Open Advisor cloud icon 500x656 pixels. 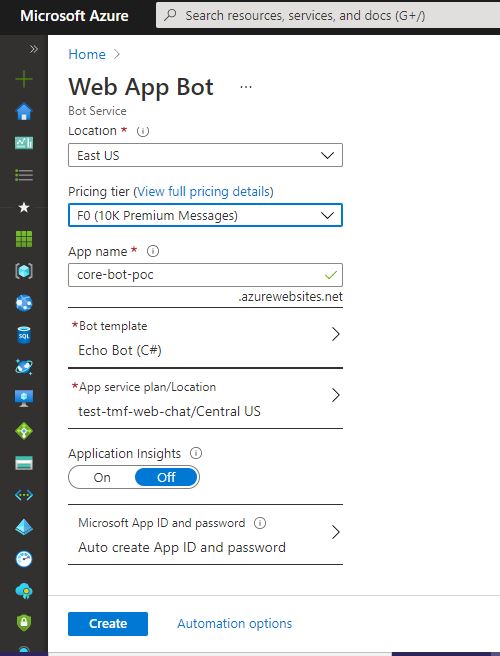coord(24,591)
